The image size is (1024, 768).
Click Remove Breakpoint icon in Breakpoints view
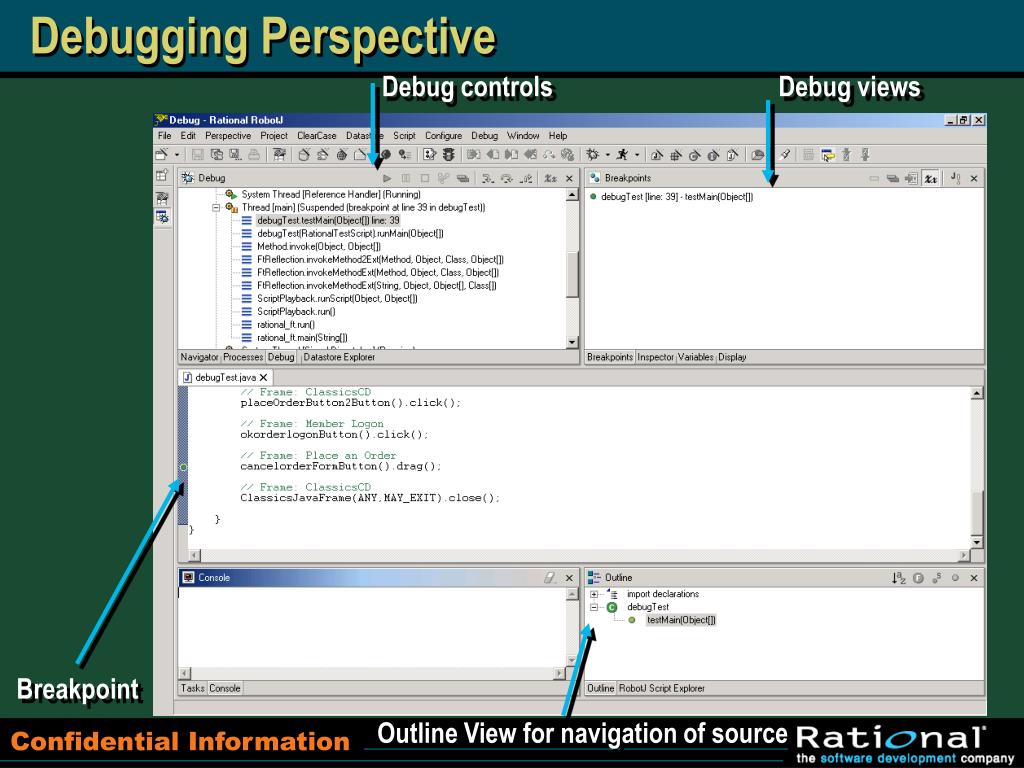[x=874, y=178]
